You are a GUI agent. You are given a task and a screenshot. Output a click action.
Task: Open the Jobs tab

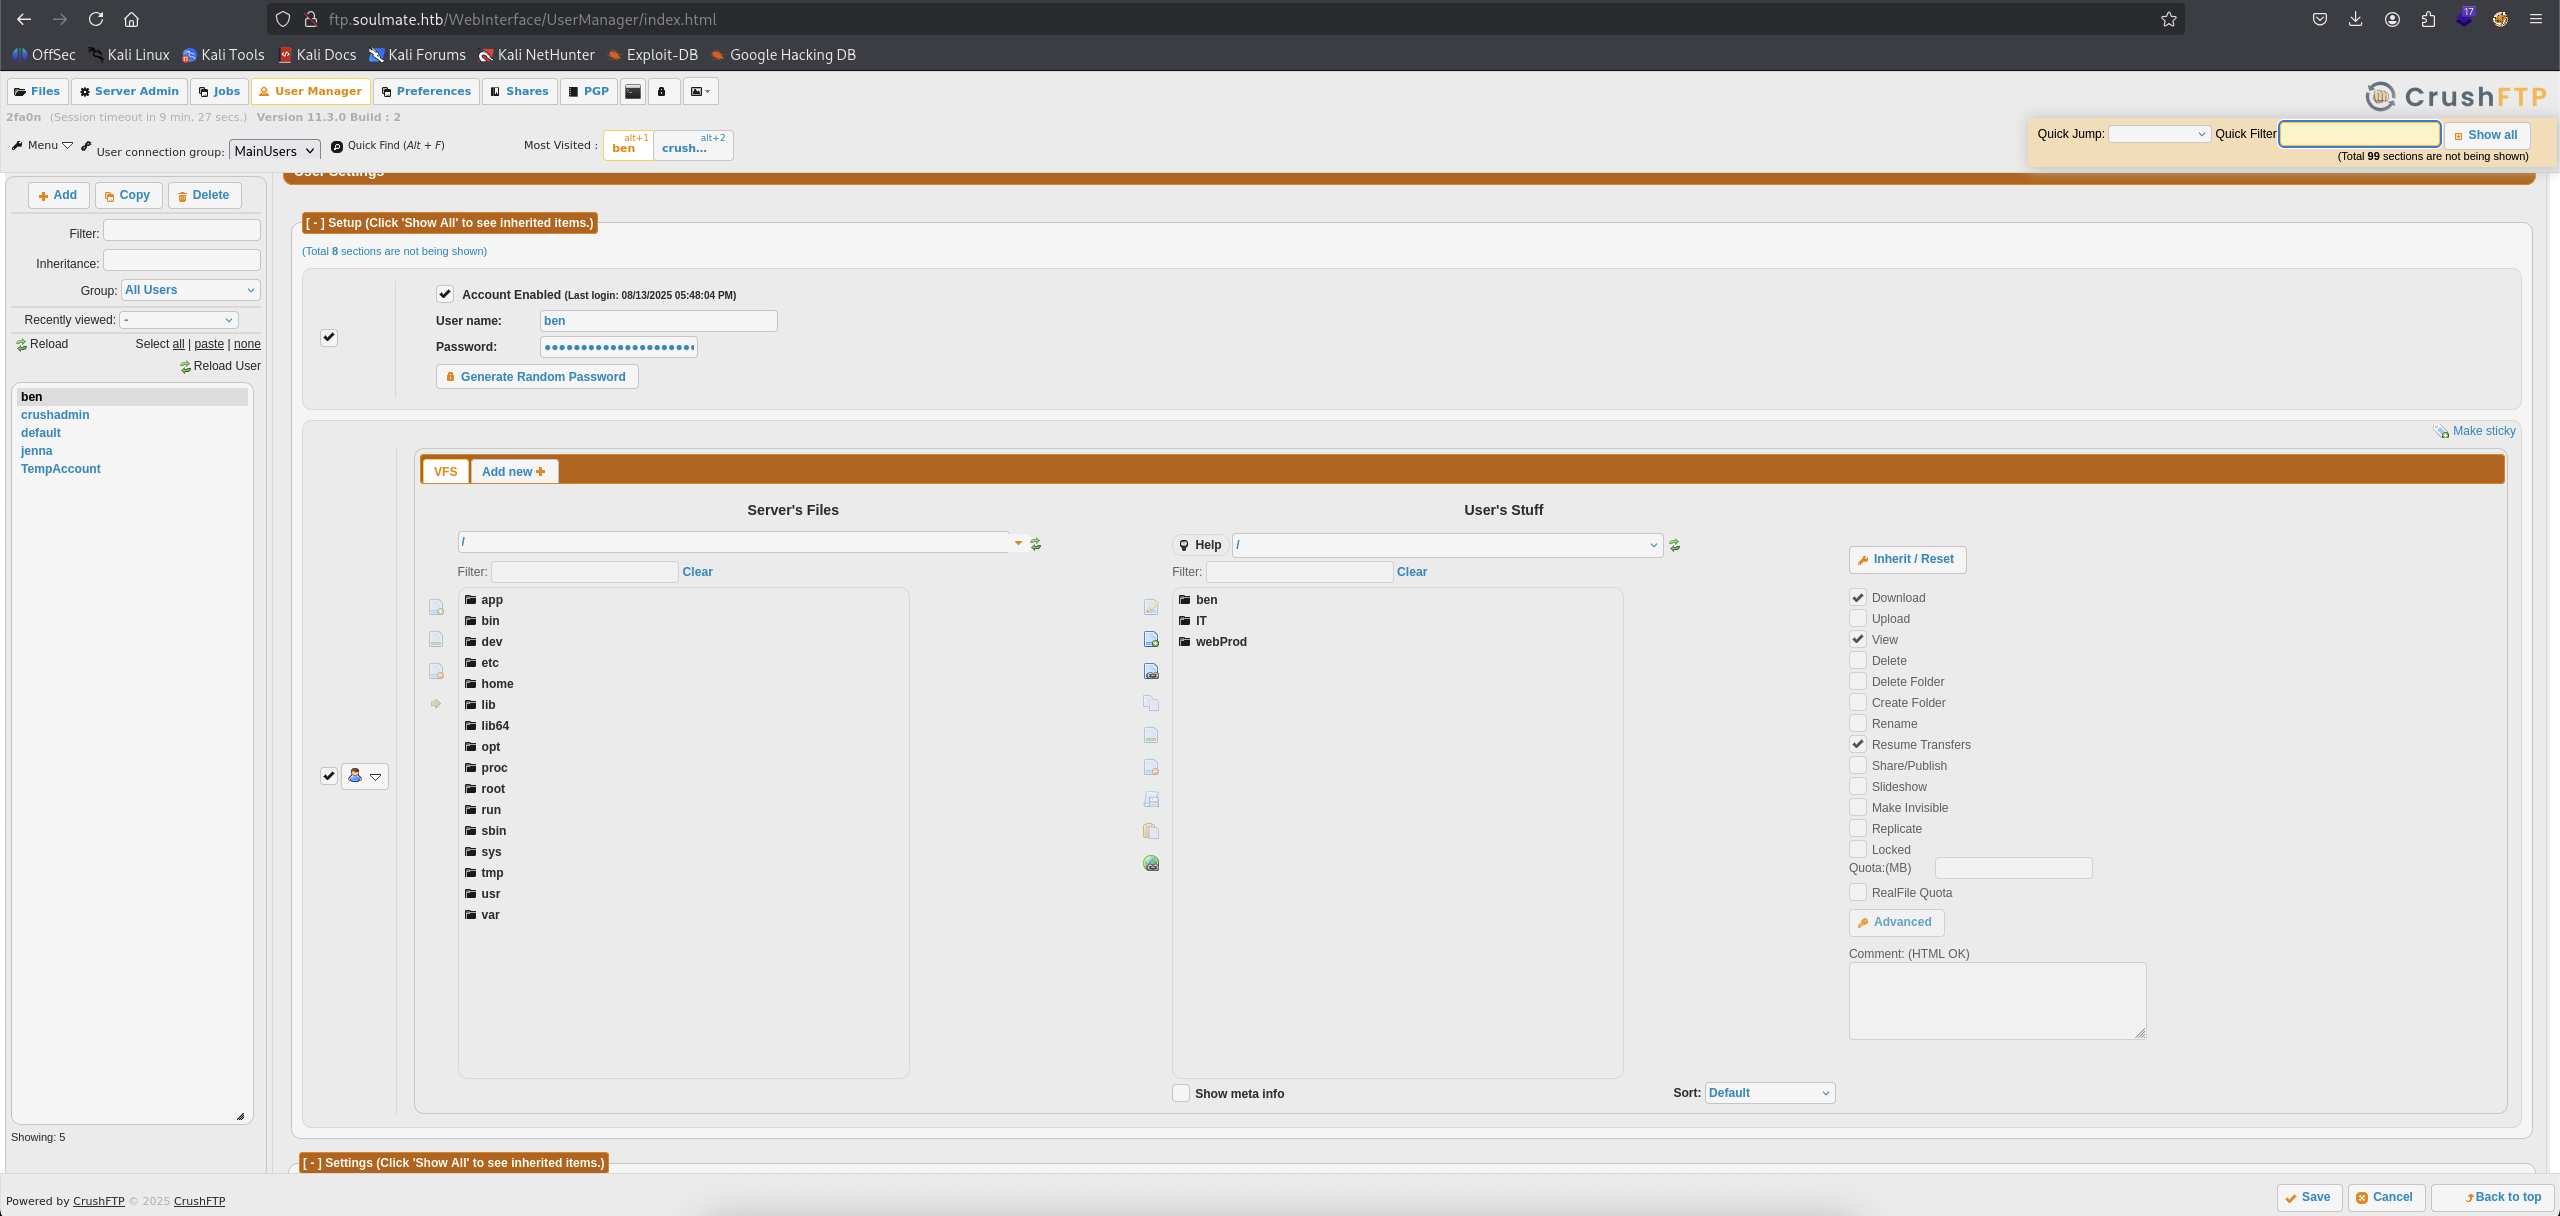[219, 91]
